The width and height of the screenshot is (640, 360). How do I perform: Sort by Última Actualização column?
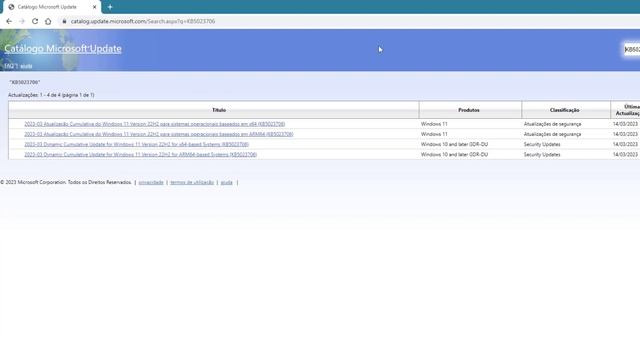pyautogui.click(x=627, y=110)
